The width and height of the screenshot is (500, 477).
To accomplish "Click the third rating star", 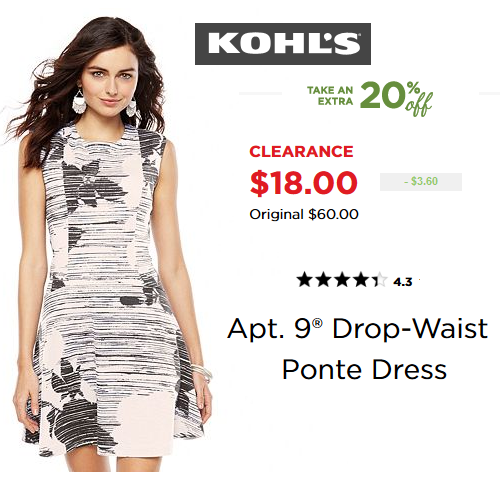I will pos(342,280).
